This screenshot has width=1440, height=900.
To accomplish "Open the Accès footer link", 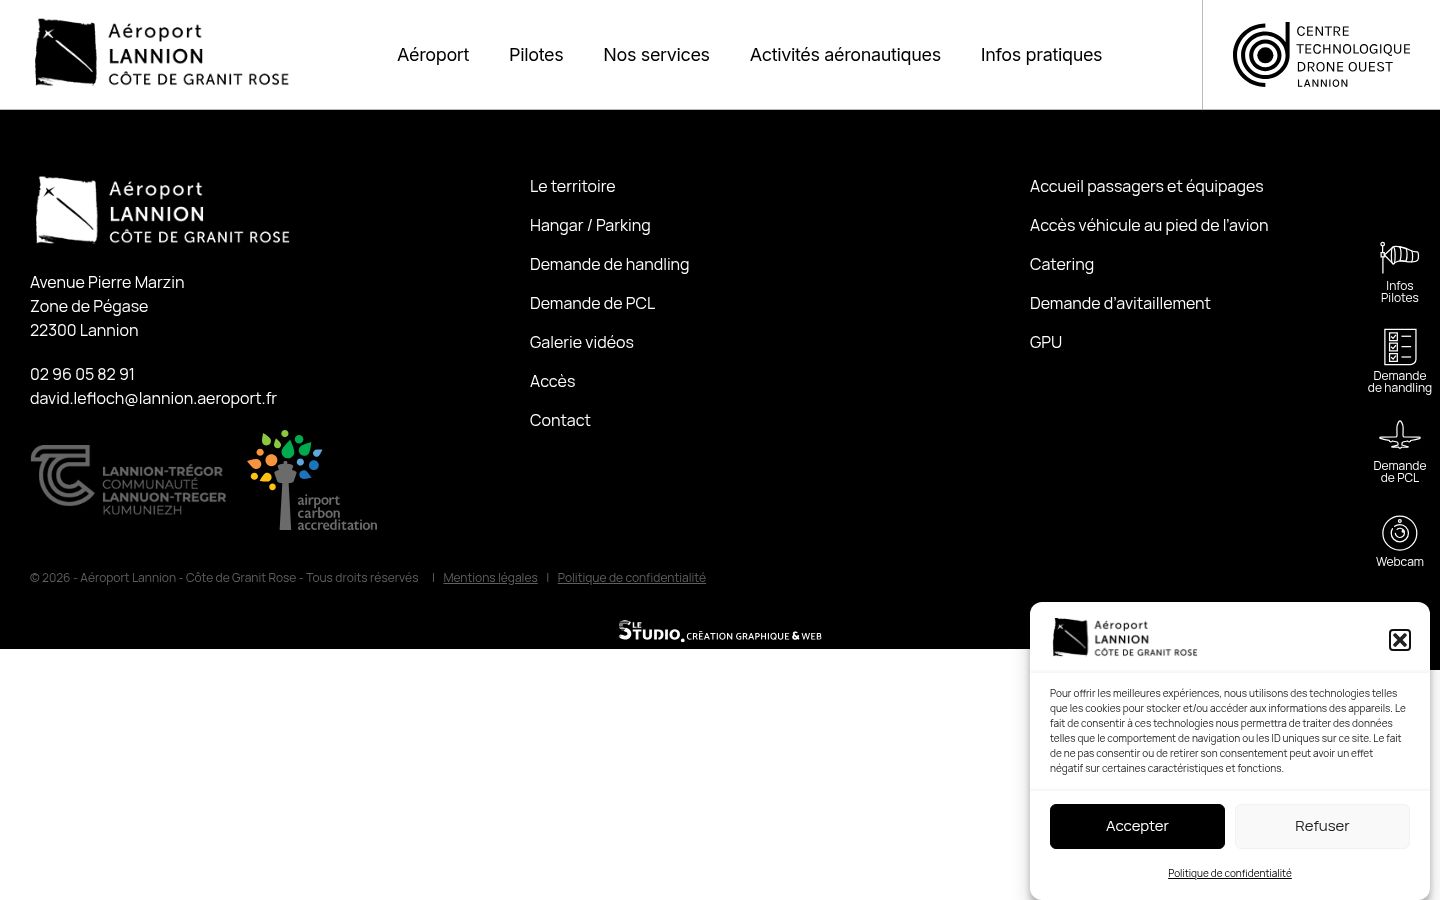I will coord(552,381).
